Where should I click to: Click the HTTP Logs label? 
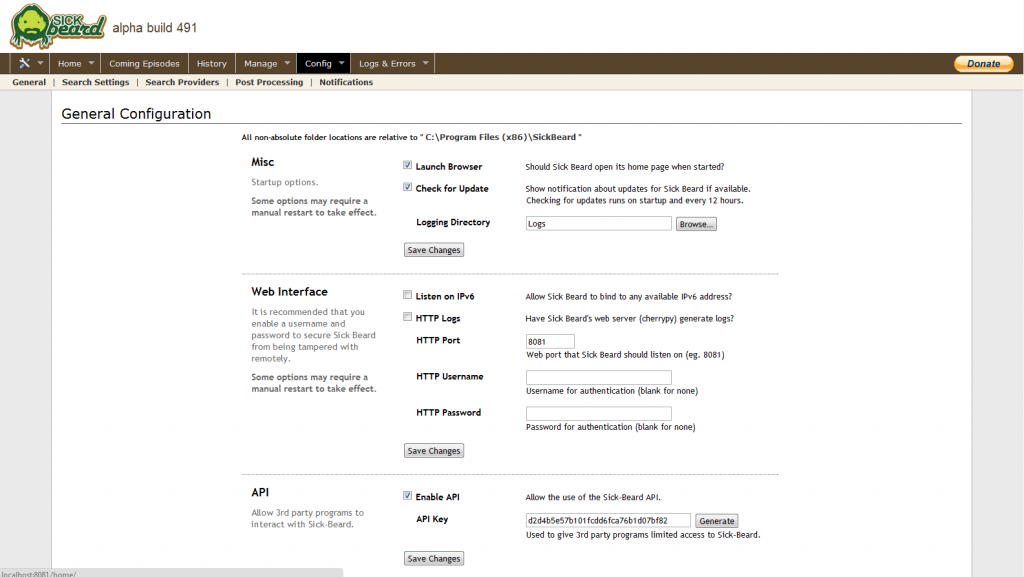click(x=438, y=319)
